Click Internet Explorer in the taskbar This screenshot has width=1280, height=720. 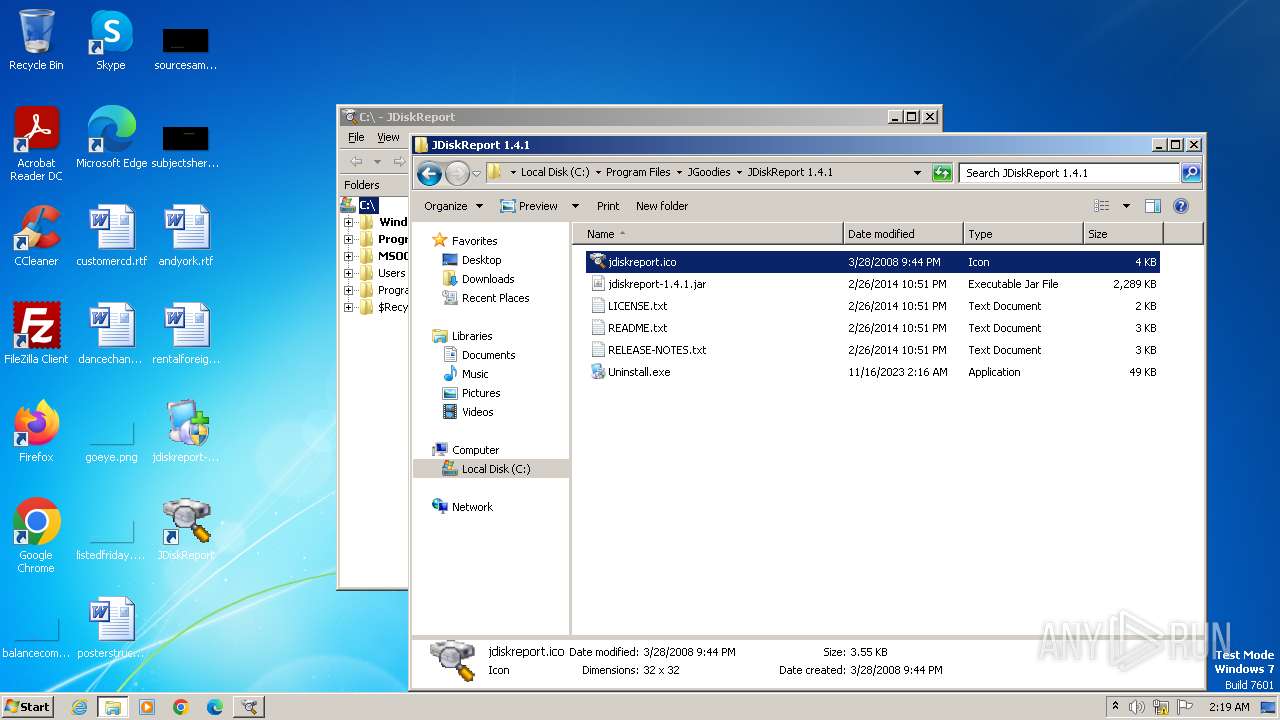pos(79,707)
